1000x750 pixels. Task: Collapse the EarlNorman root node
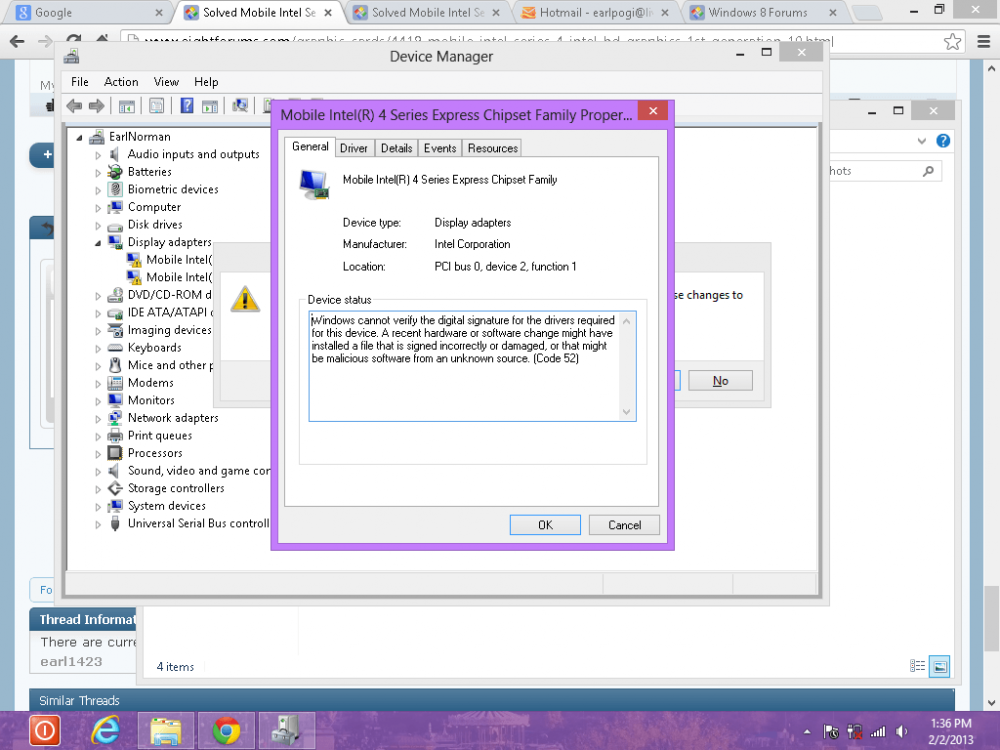pyautogui.click(x=80, y=137)
